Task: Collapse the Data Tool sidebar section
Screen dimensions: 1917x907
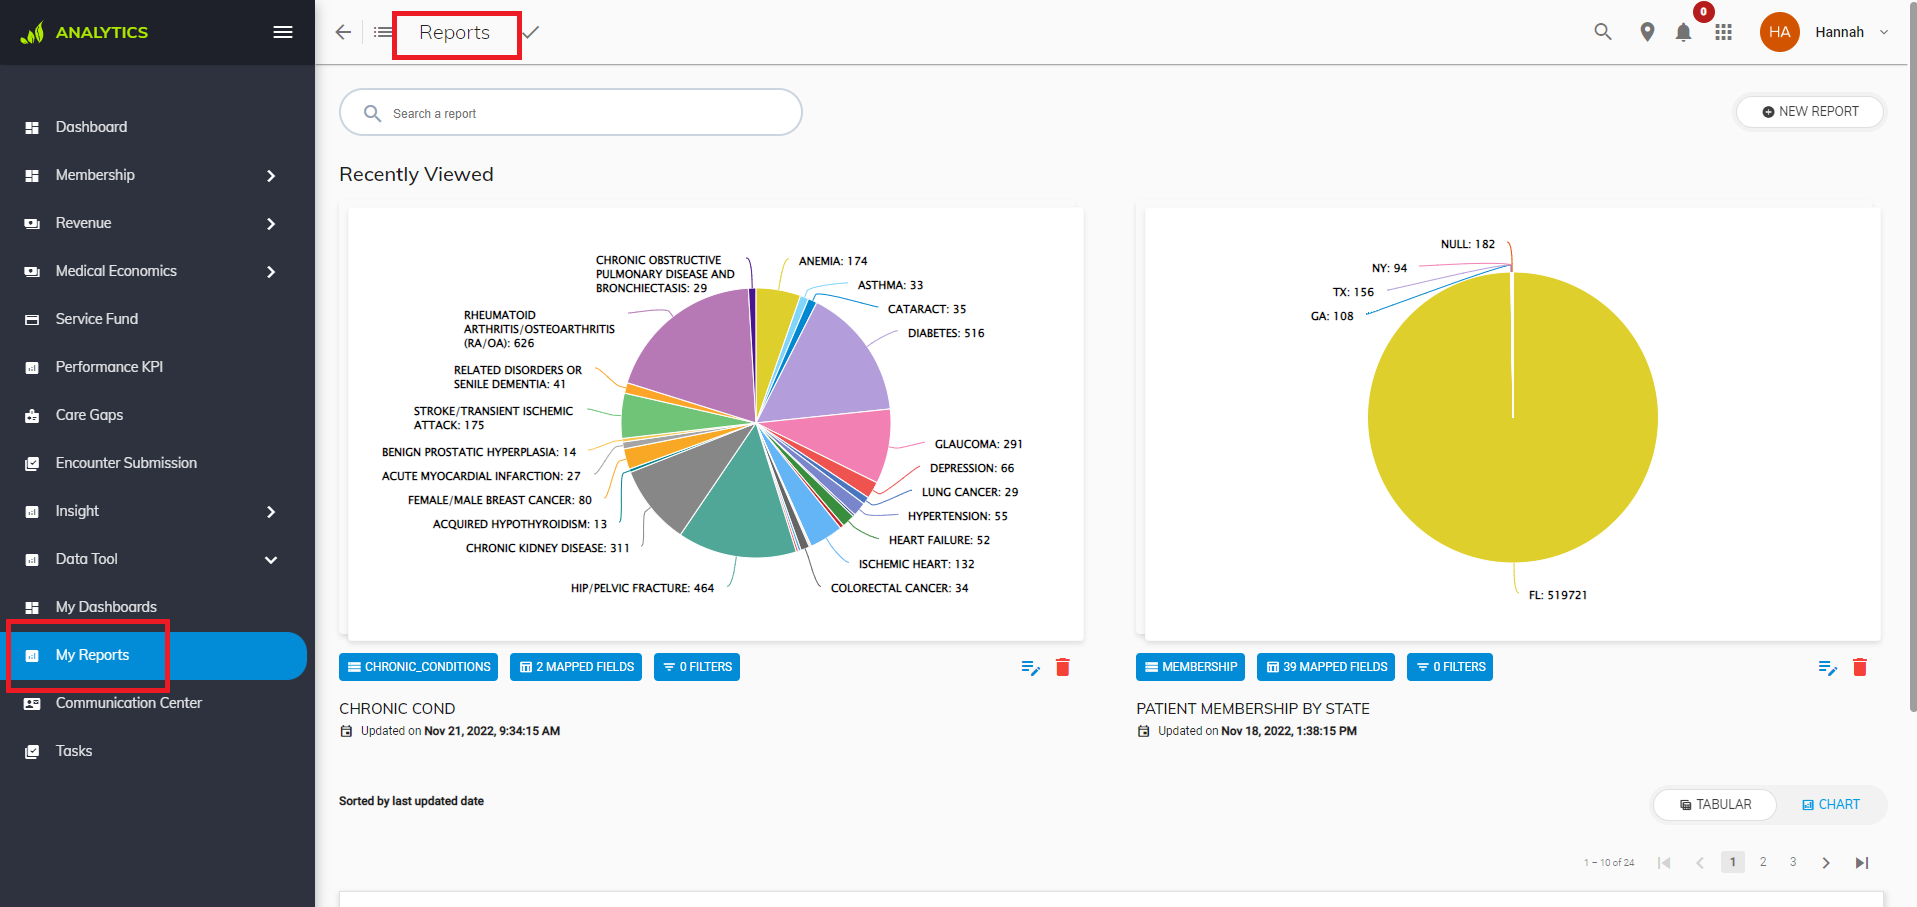Action: pos(271,560)
